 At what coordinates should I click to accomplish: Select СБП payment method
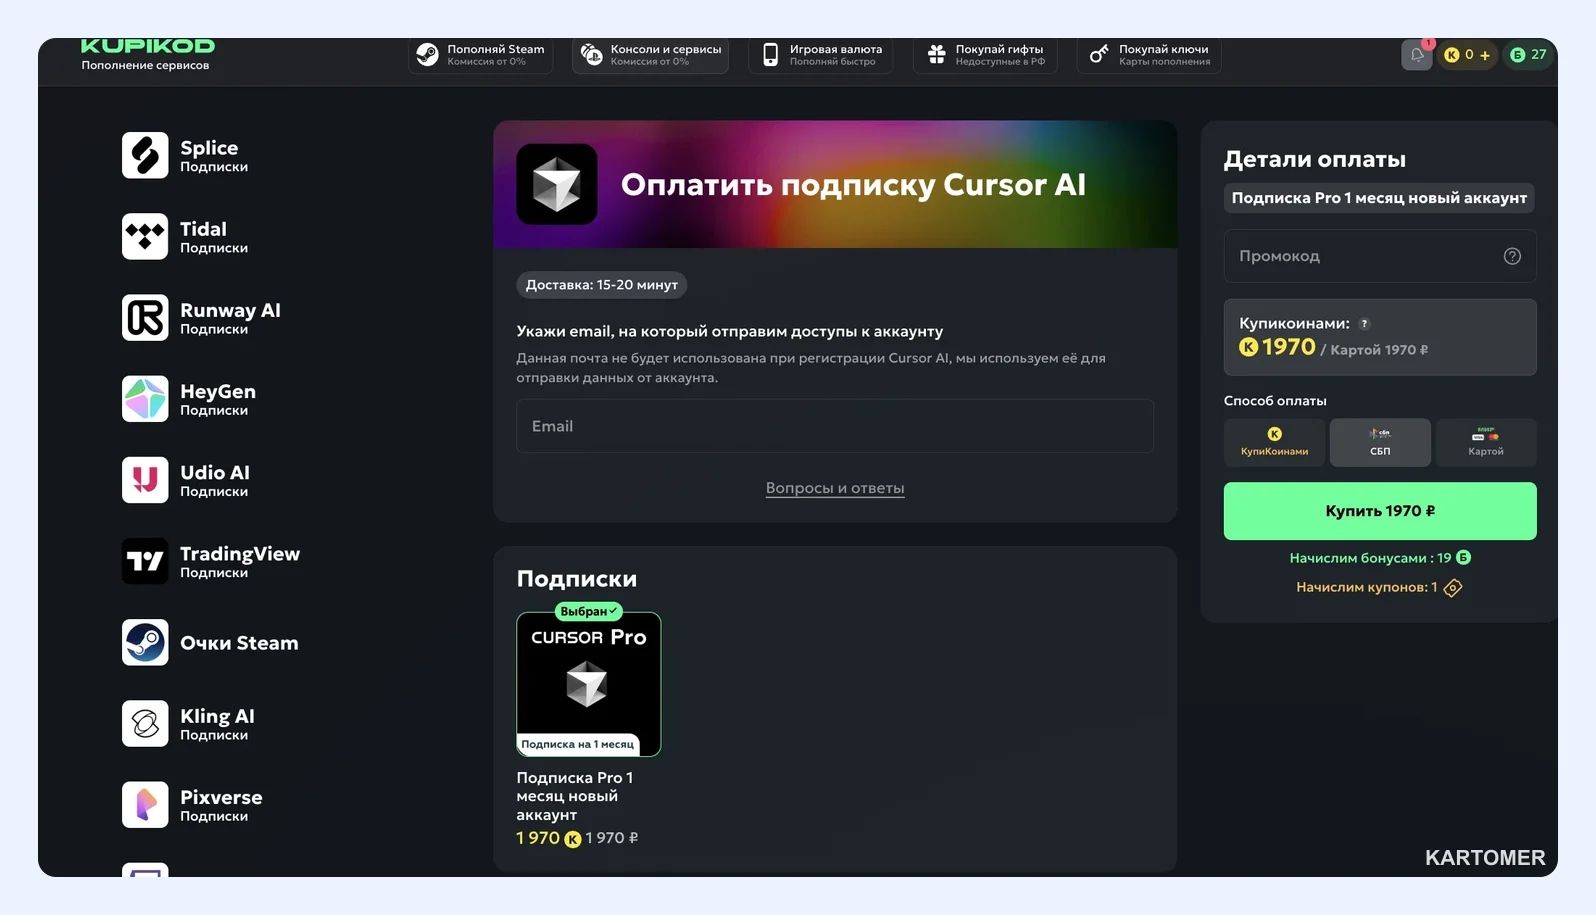pos(1380,442)
